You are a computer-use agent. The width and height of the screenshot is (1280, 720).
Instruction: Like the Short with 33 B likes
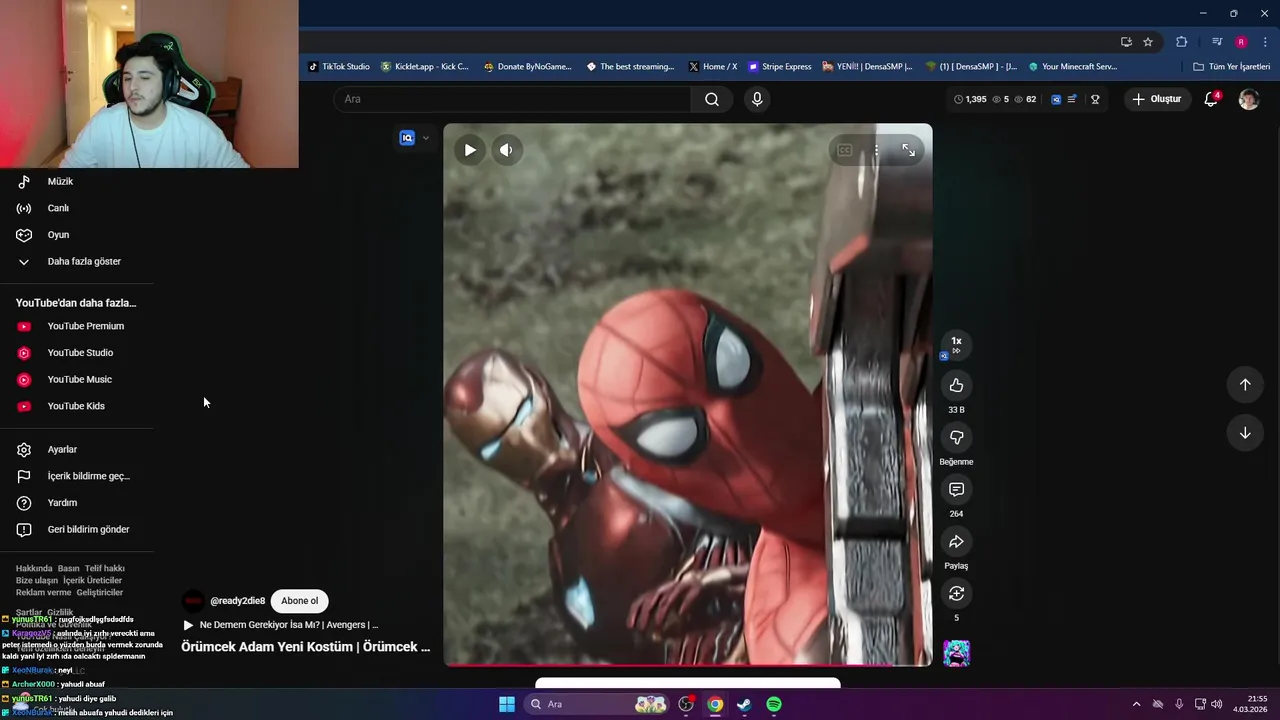(956, 385)
